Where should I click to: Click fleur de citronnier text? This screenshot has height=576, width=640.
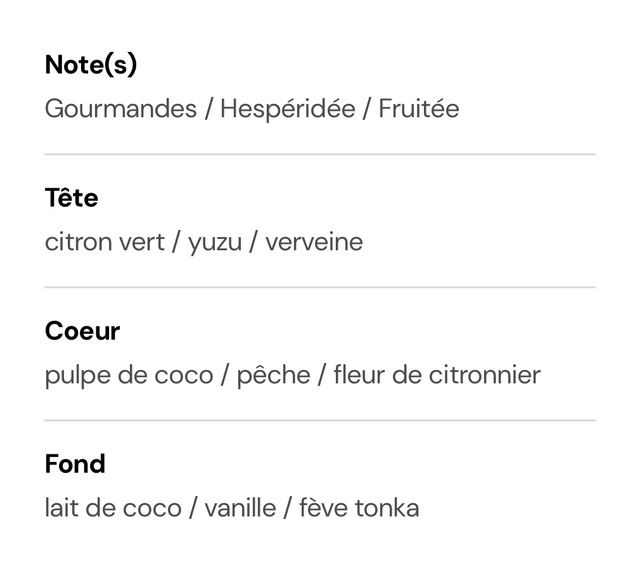tap(437, 374)
